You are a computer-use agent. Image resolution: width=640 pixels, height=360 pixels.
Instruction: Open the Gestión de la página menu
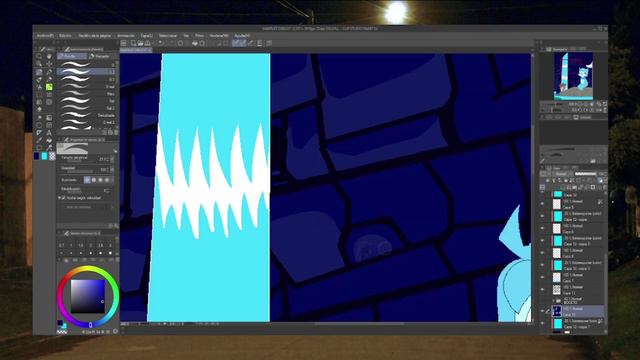(x=94, y=36)
